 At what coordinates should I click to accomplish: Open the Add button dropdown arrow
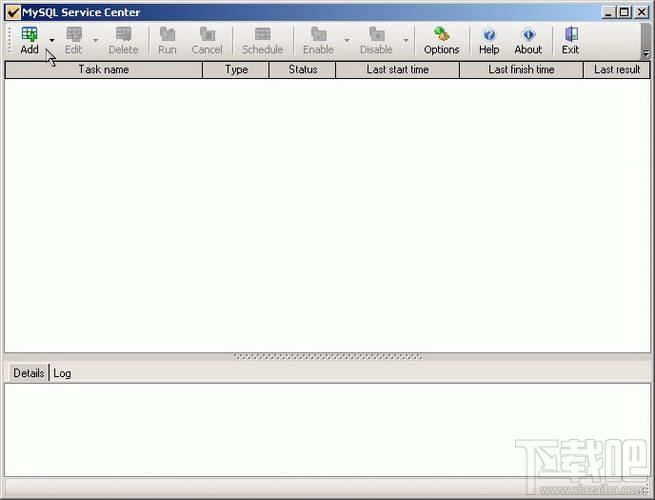click(52, 40)
